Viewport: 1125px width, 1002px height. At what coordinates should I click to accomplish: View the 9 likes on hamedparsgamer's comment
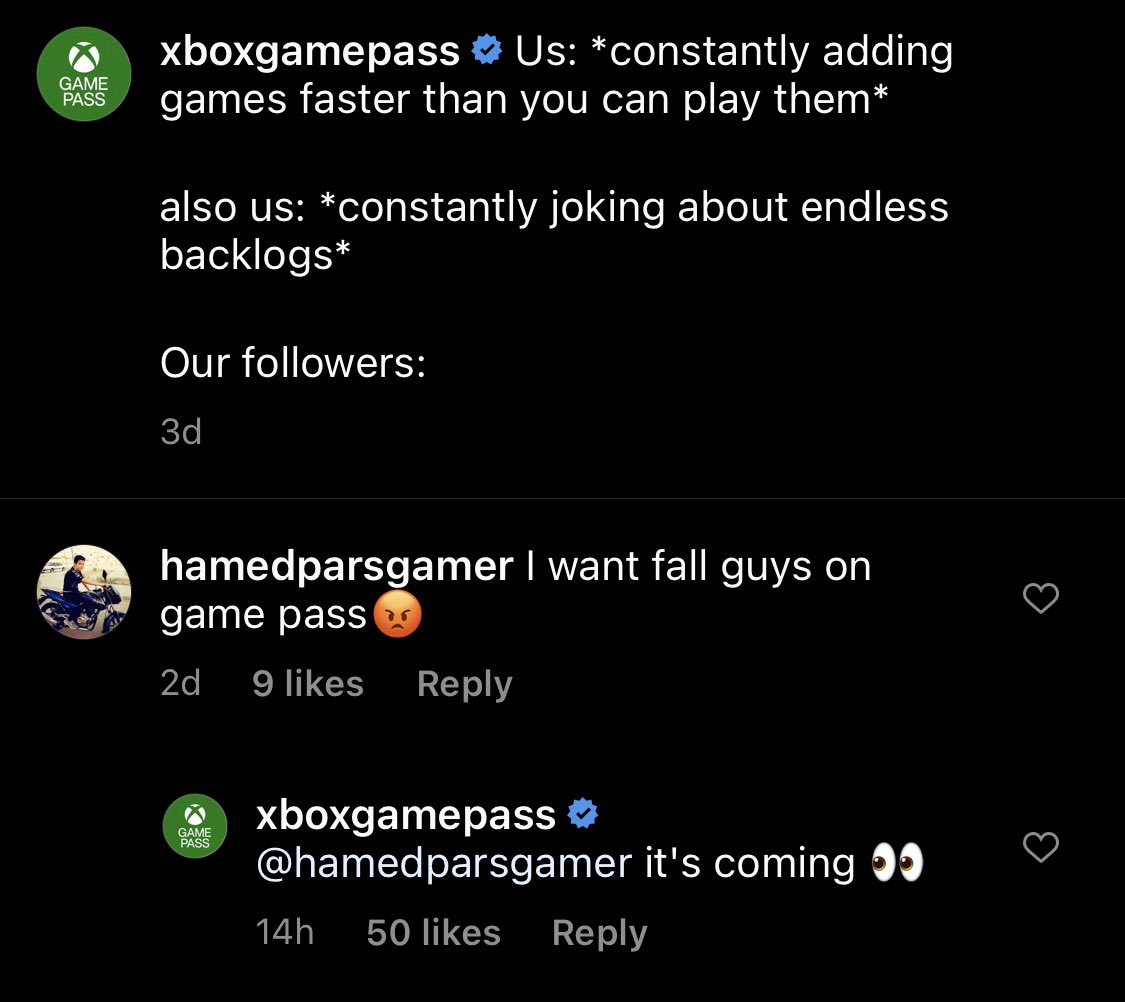(308, 684)
